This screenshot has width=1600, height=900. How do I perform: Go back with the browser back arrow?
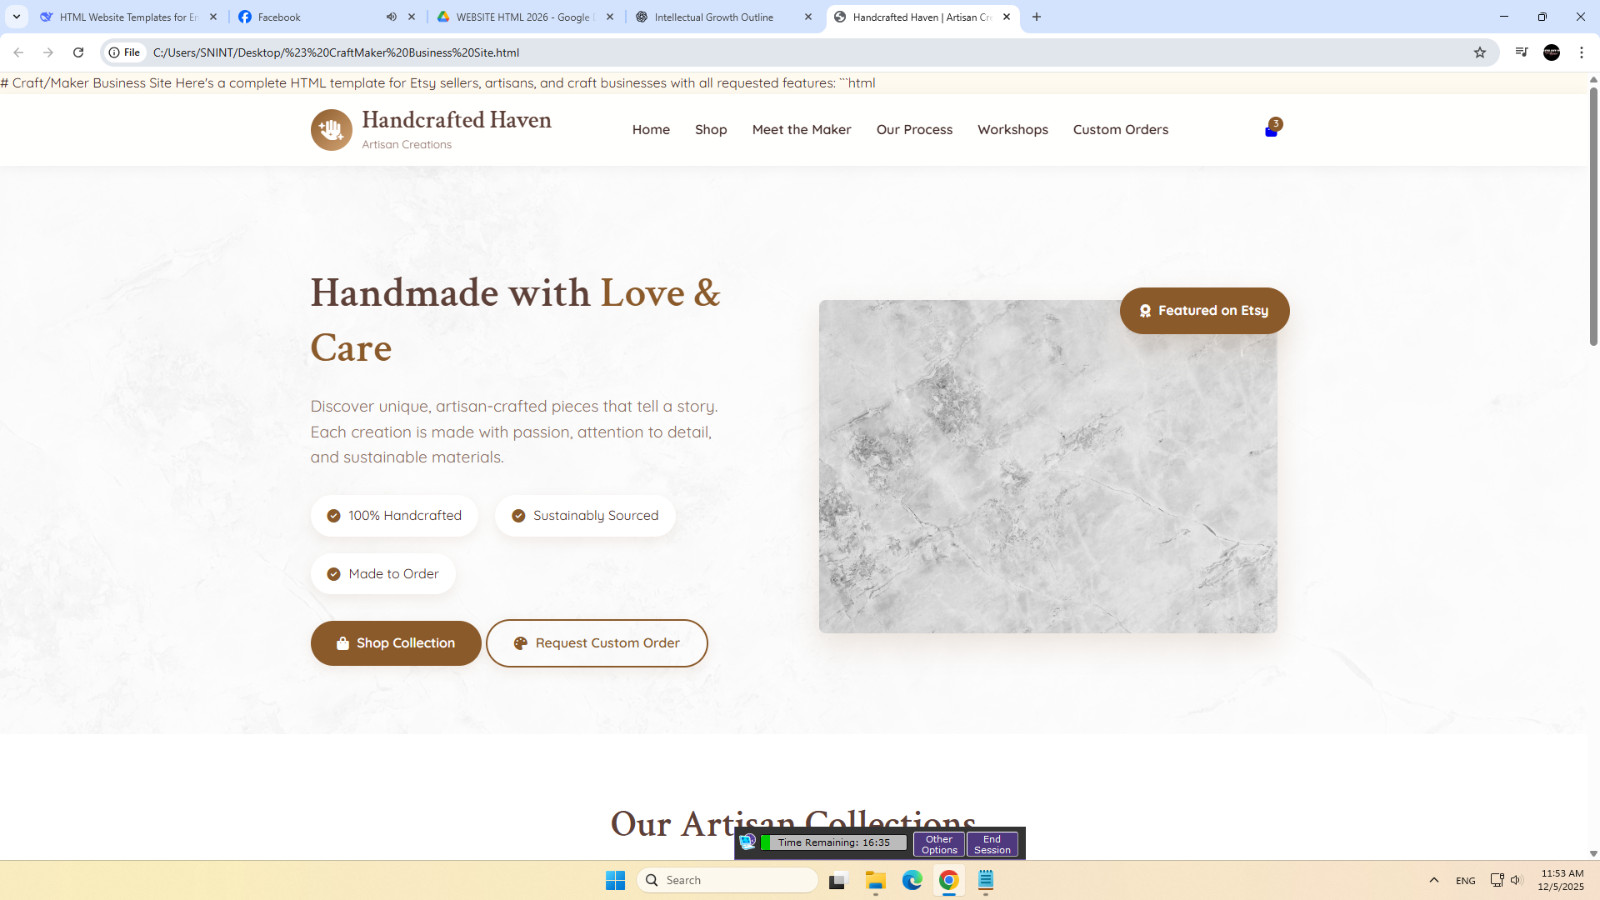point(18,53)
